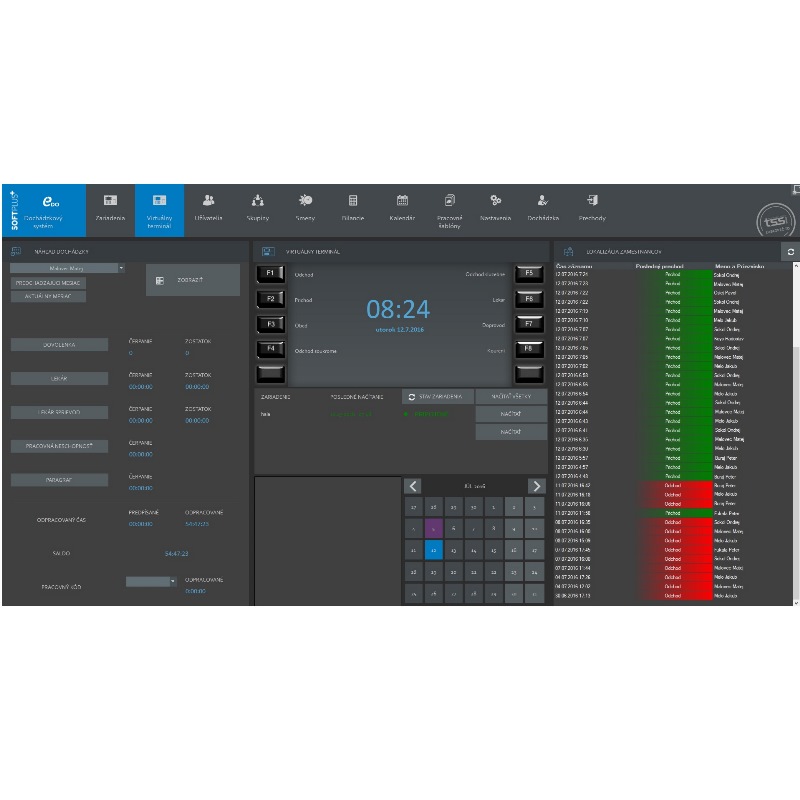The image size is (800, 800).
Task: Click refresh icon in employee localization panel
Action: coord(791,252)
